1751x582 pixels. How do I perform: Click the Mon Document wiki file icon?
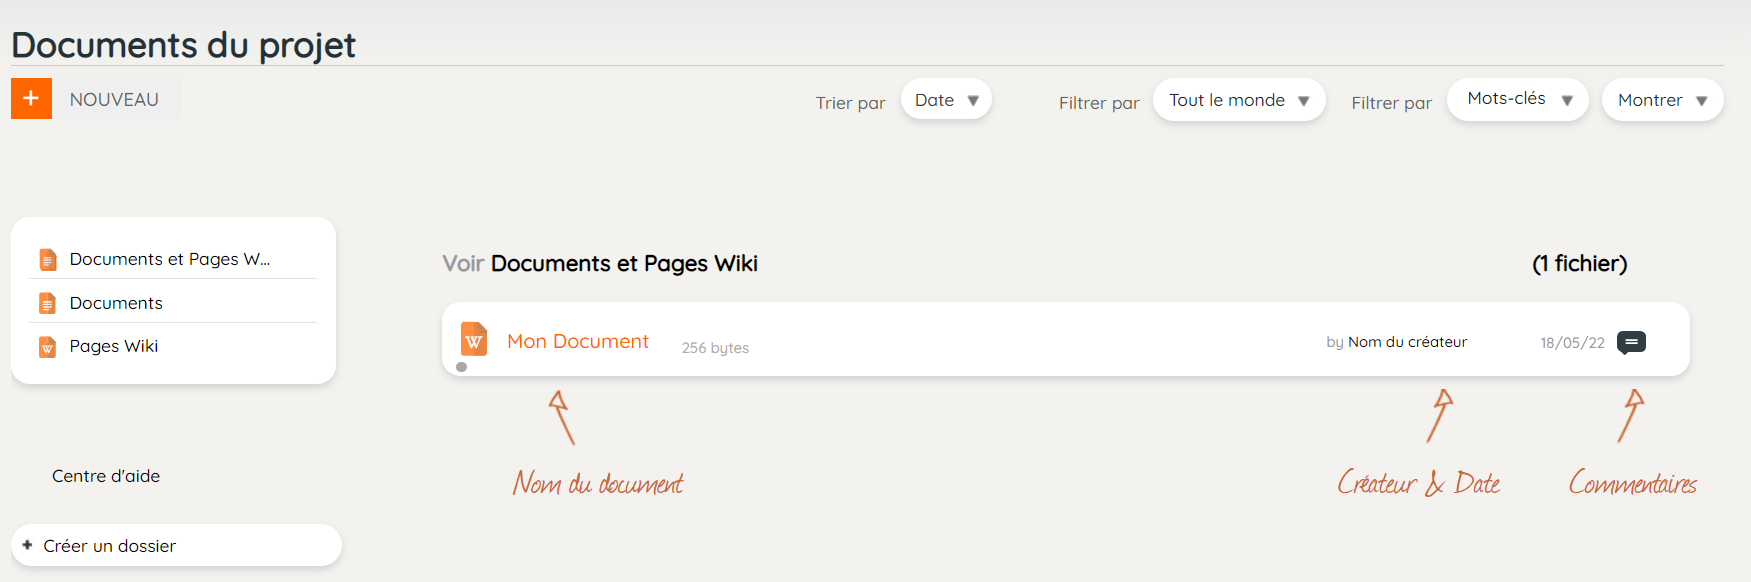(x=474, y=339)
